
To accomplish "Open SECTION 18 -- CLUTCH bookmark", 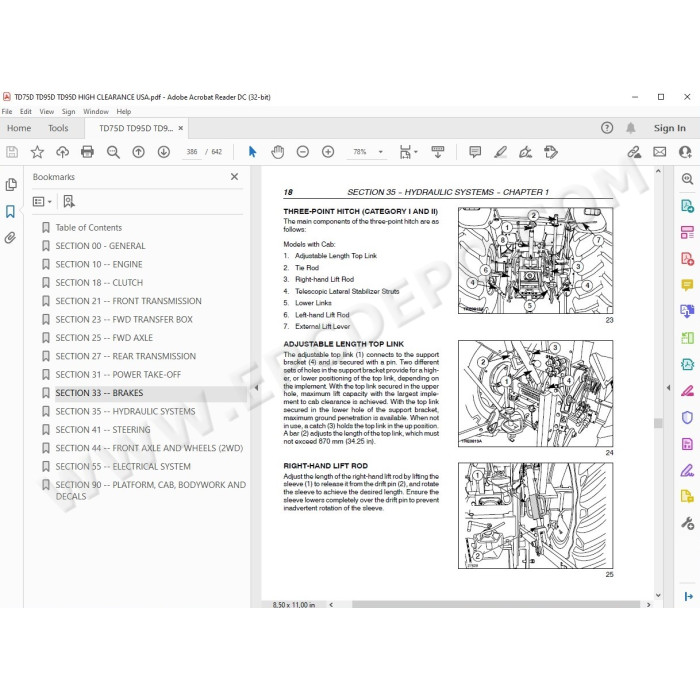I will coord(99,283).
